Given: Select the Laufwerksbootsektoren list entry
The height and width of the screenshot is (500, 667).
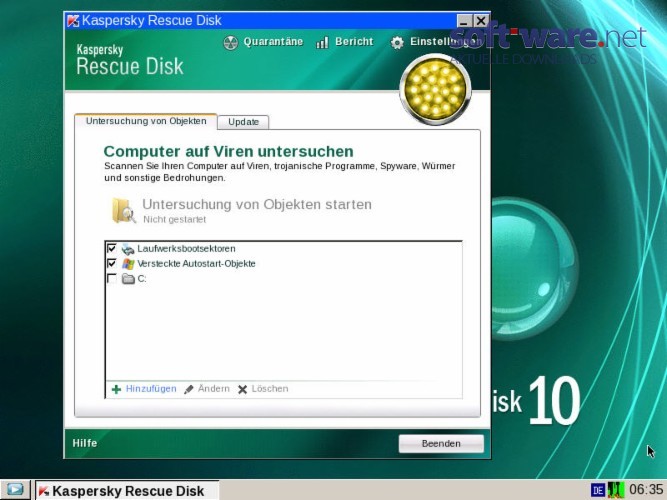Looking at the screenshot, I should (x=186, y=249).
